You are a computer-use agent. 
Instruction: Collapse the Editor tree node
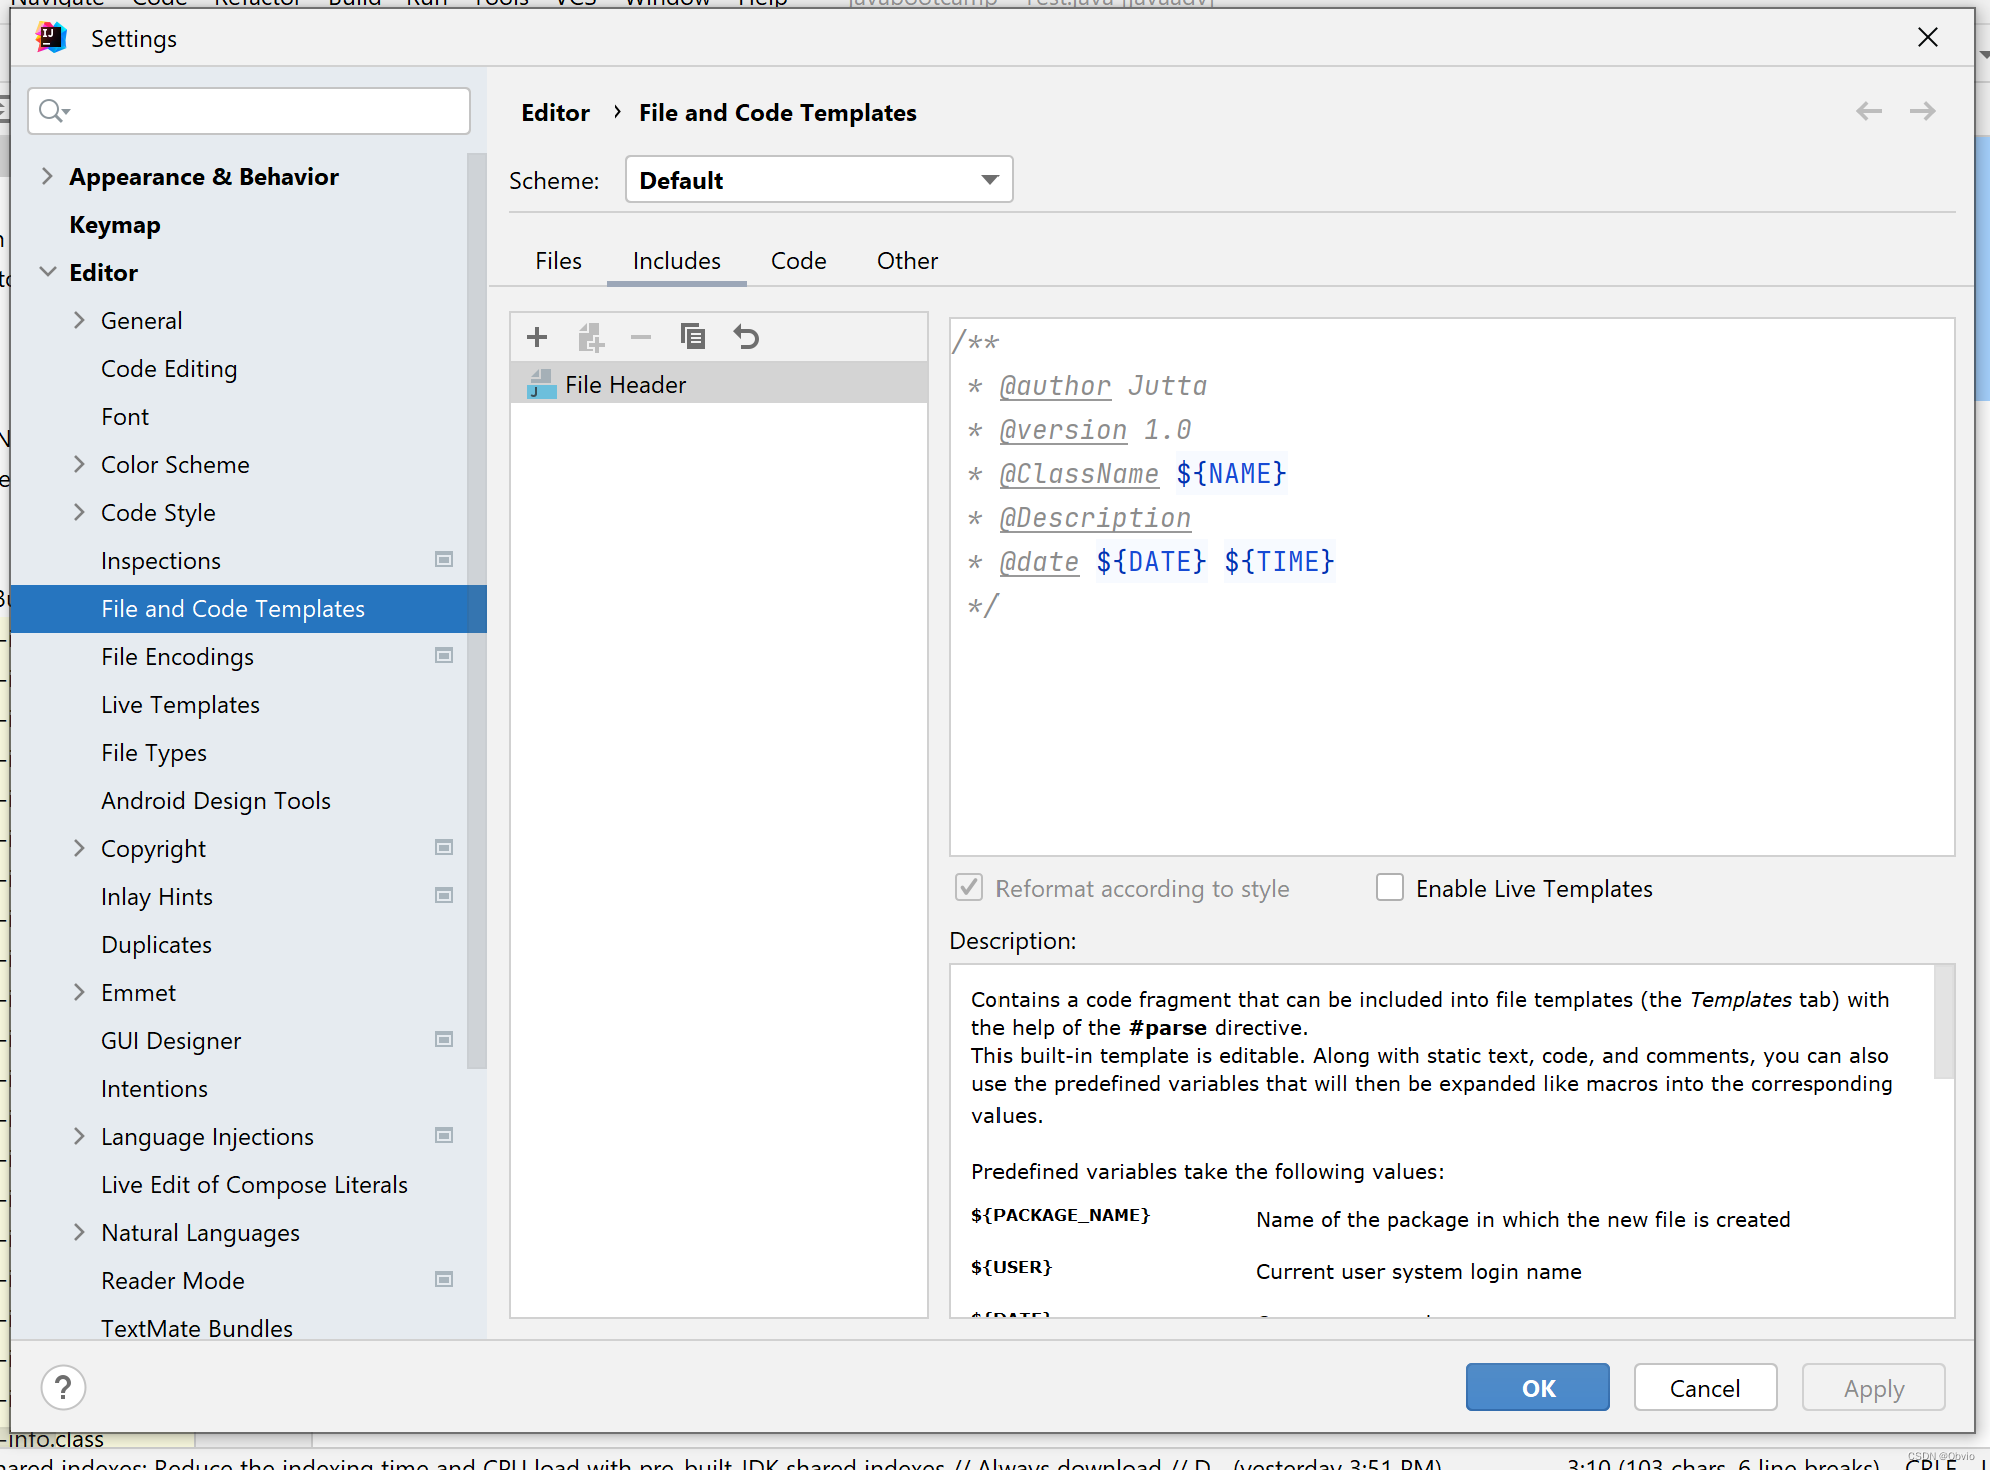47,272
